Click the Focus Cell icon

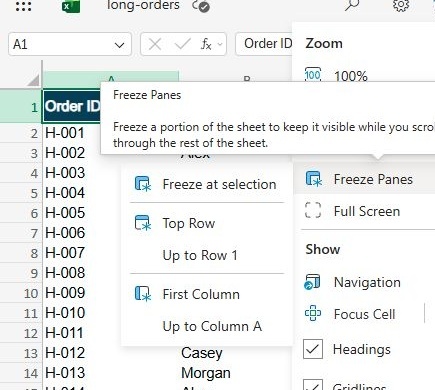(x=313, y=314)
